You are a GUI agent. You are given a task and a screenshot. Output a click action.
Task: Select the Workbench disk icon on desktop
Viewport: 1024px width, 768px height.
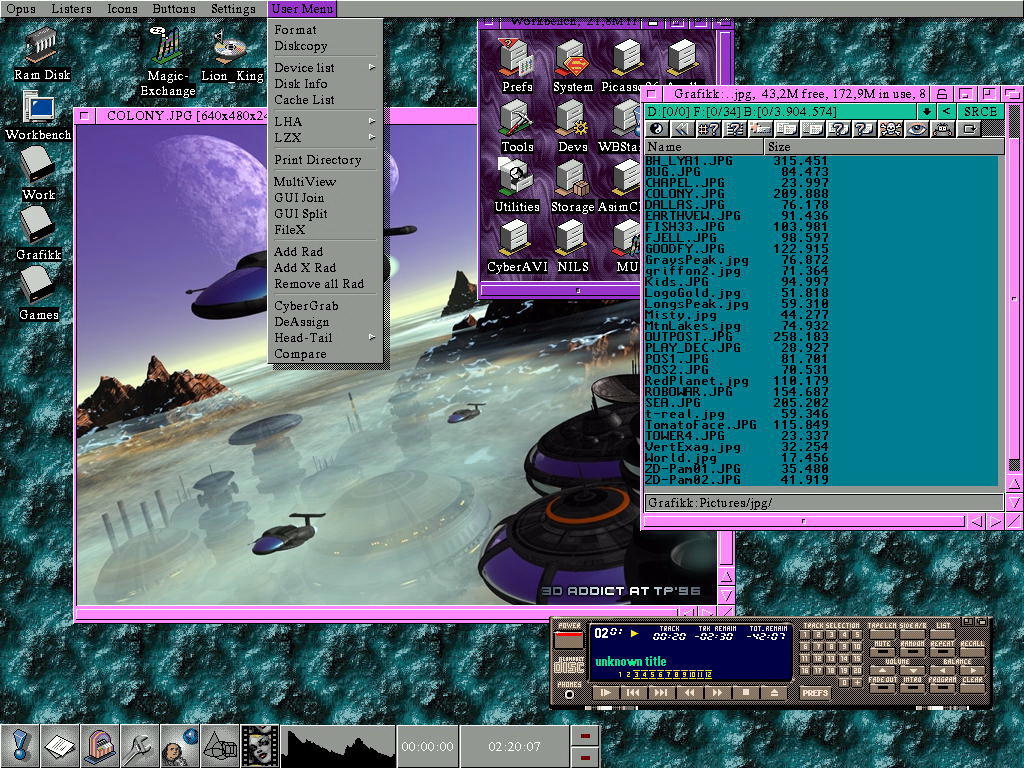(x=38, y=115)
